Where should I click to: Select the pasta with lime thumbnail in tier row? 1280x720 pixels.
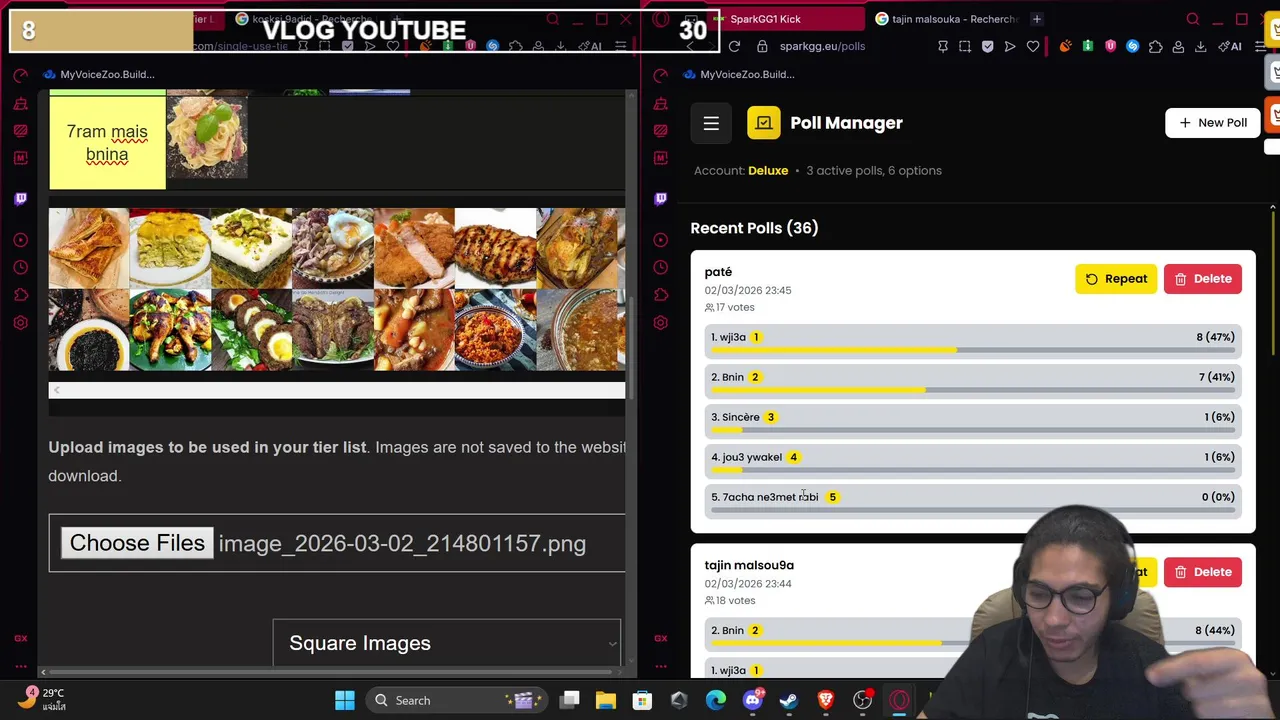[x=207, y=138]
